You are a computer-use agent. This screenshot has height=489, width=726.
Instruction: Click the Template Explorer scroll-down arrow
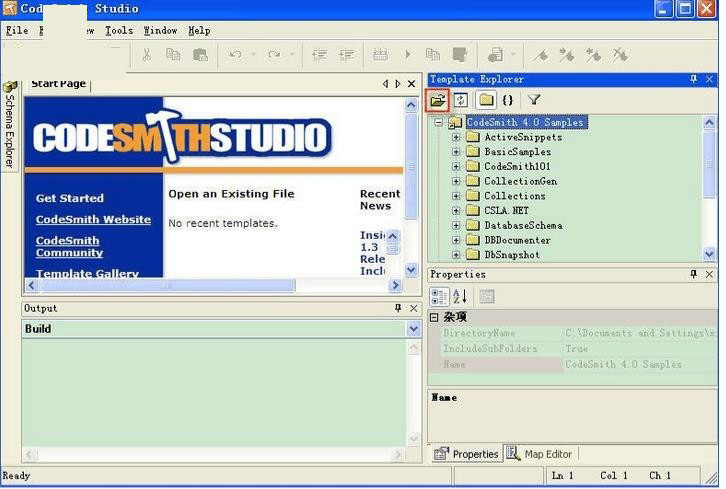pyautogui.click(x=709, y=254)
